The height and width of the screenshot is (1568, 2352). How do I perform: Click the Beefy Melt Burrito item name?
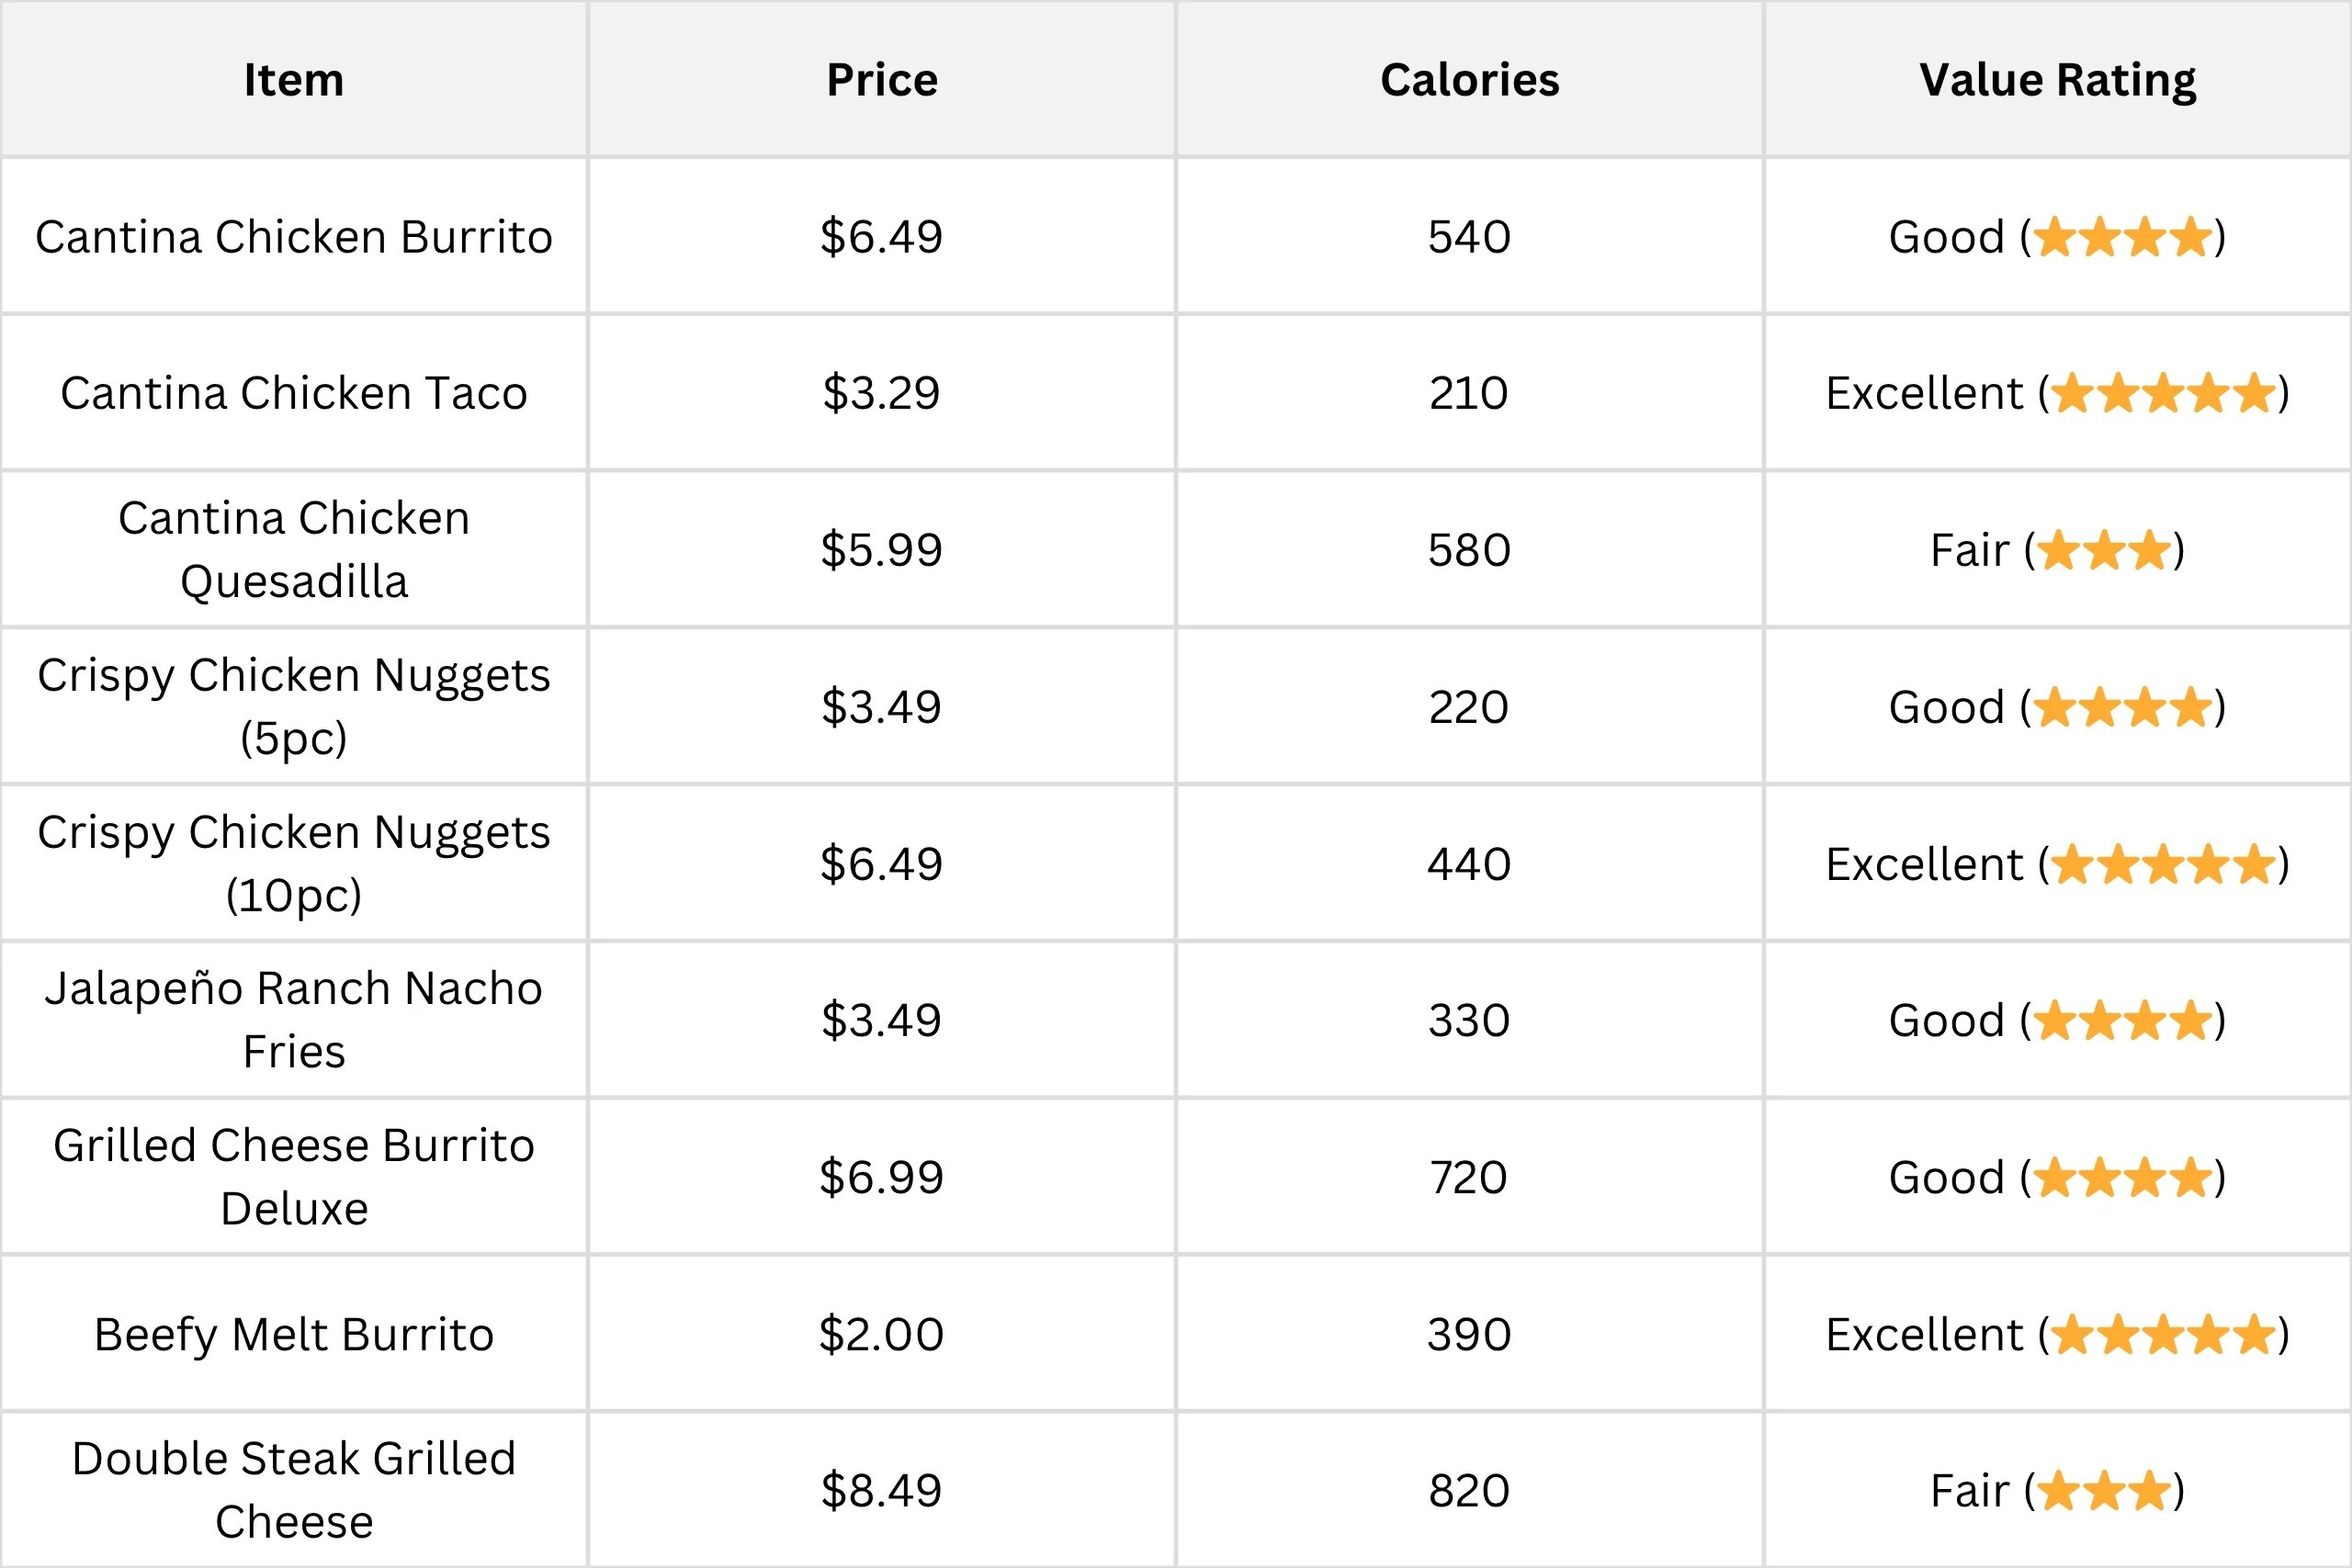click(294, 1335)
